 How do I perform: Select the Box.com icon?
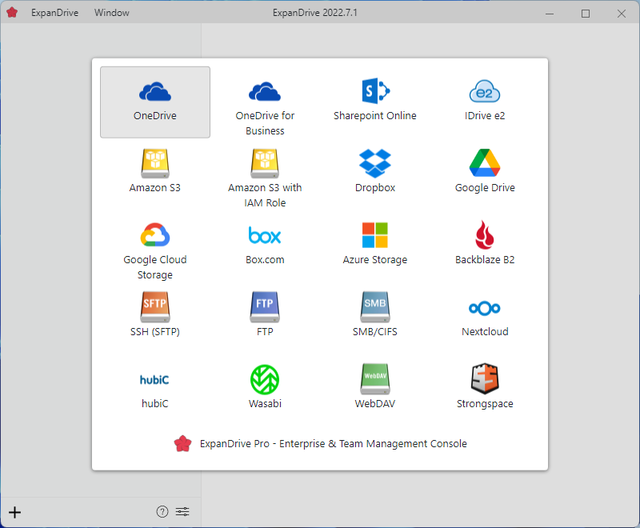[x=265, y=236]
